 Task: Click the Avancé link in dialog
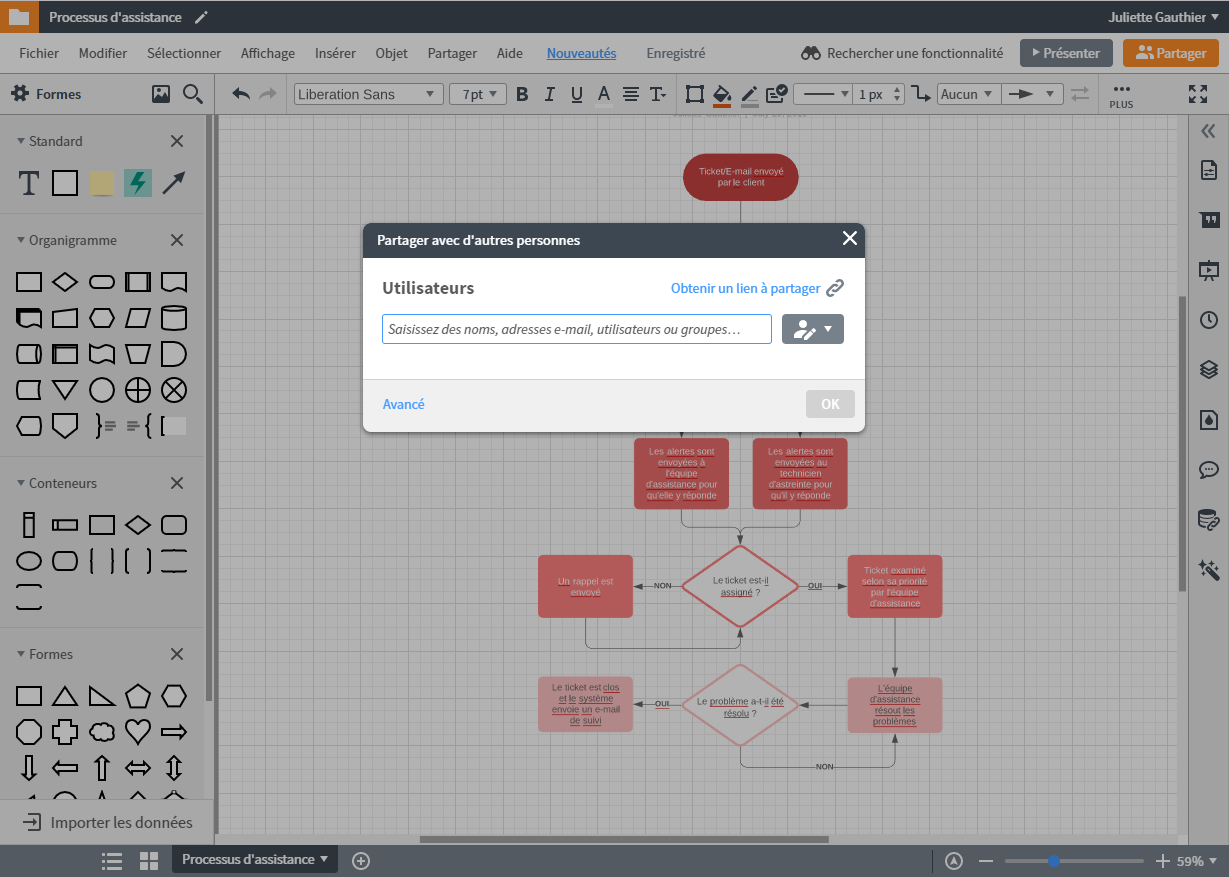(403, 404)
